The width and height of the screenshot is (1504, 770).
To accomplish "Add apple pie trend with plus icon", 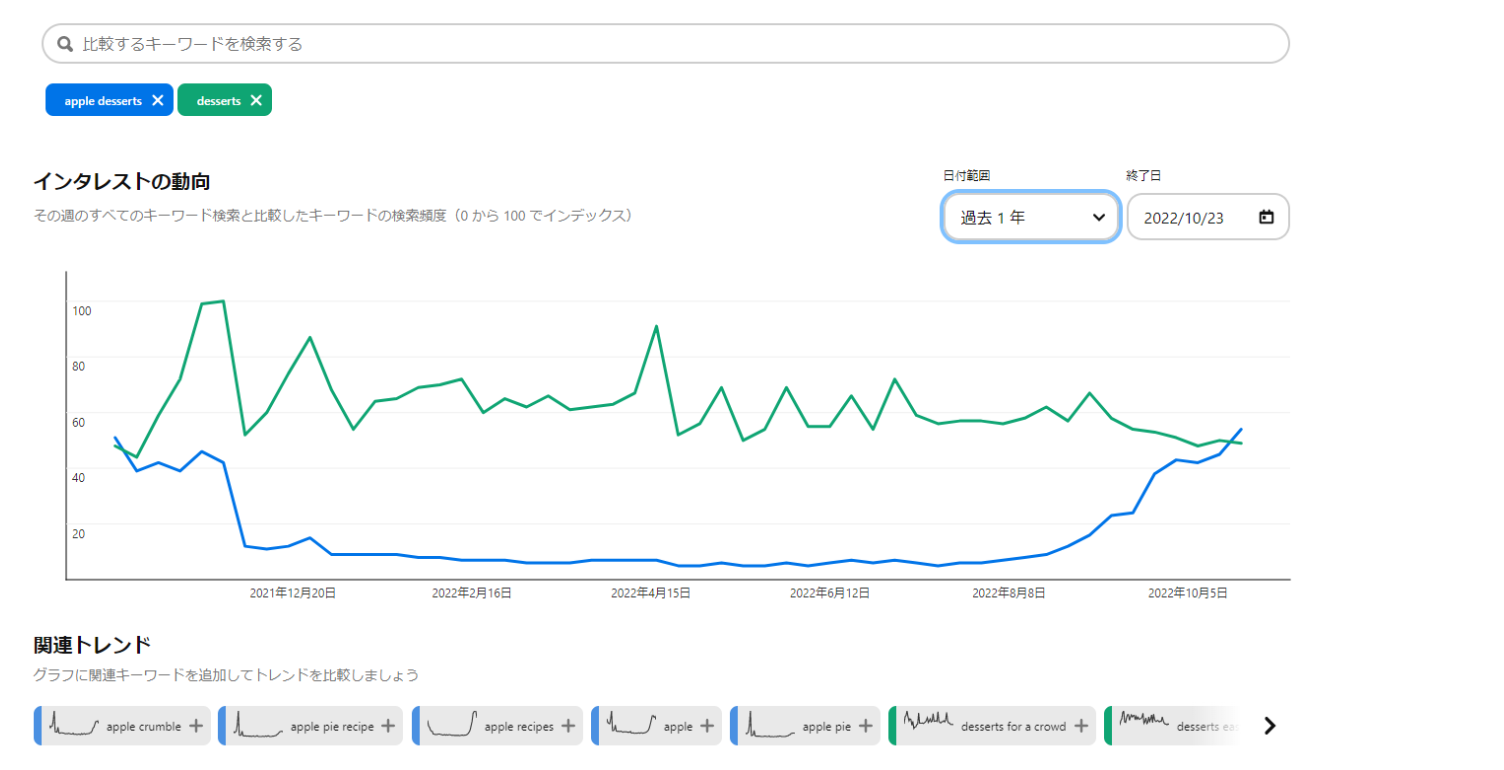I will 865,726.
